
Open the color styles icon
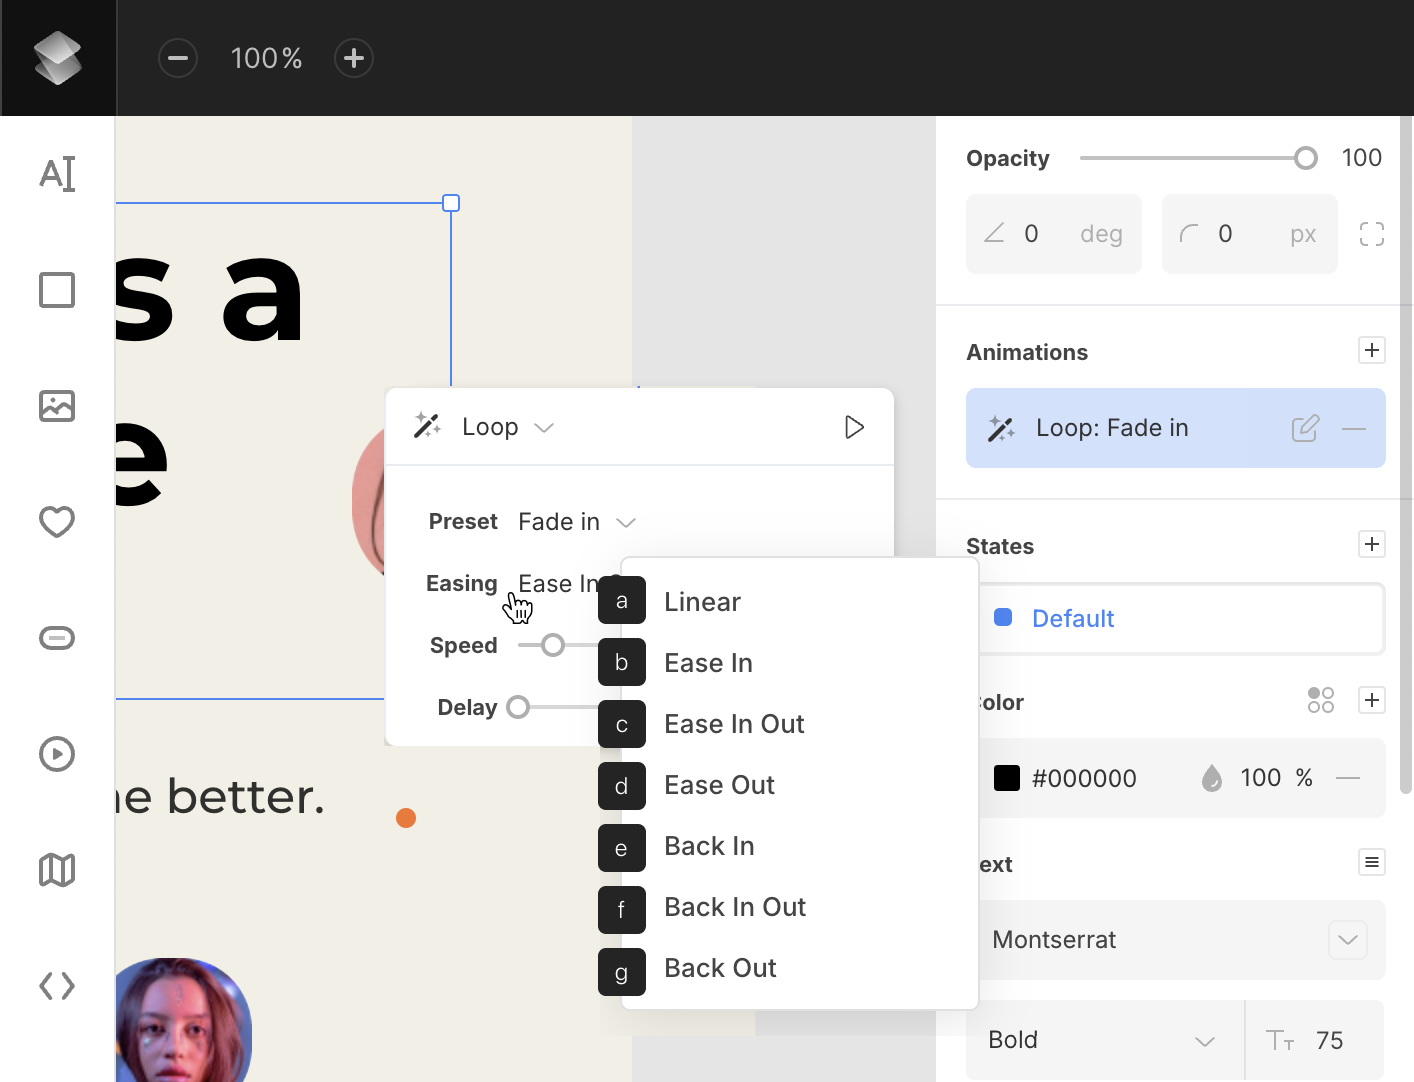1321,700
